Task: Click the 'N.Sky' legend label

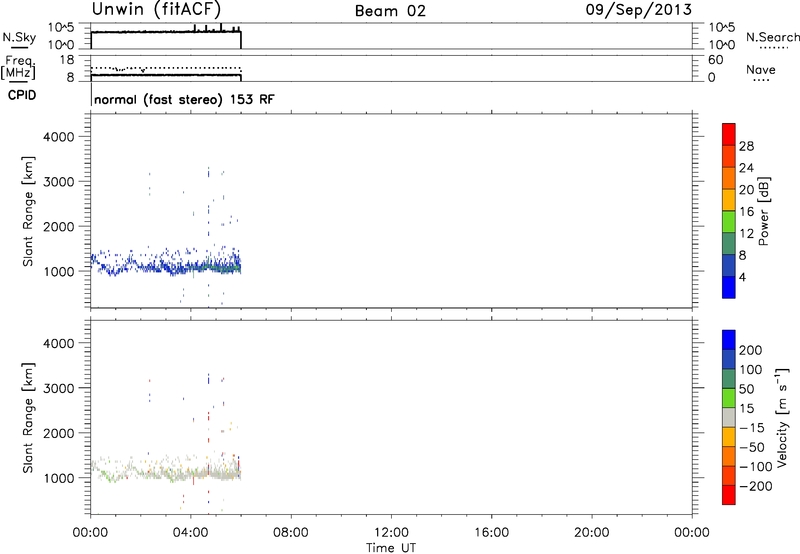Action: coord(19,37)
